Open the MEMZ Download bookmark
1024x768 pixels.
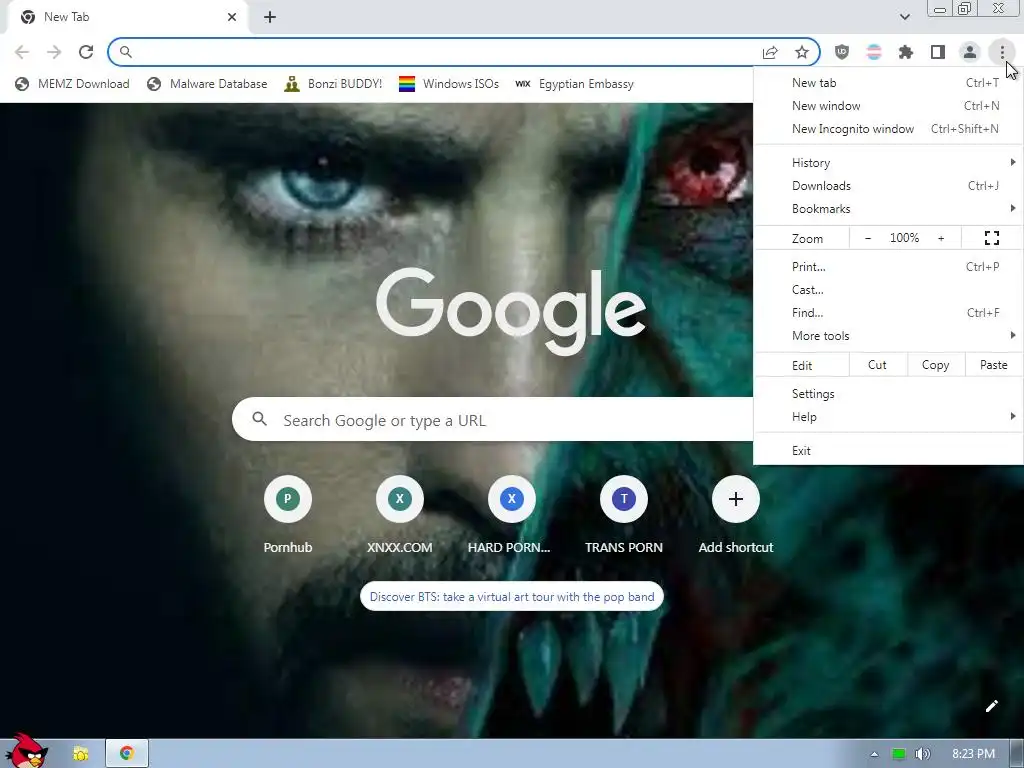[72, 84]
